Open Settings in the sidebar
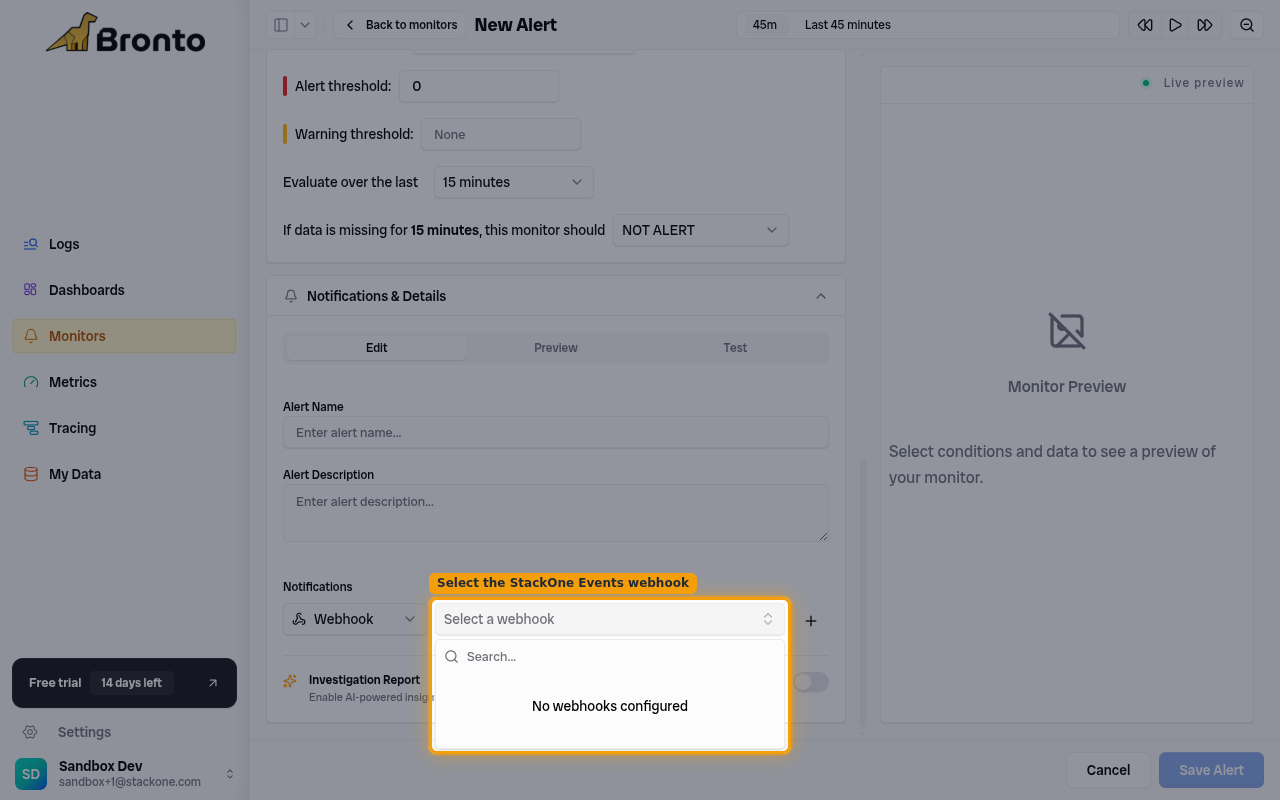Screen dimensions: 1280x800 pyautogui.click(x=124, y=732)
